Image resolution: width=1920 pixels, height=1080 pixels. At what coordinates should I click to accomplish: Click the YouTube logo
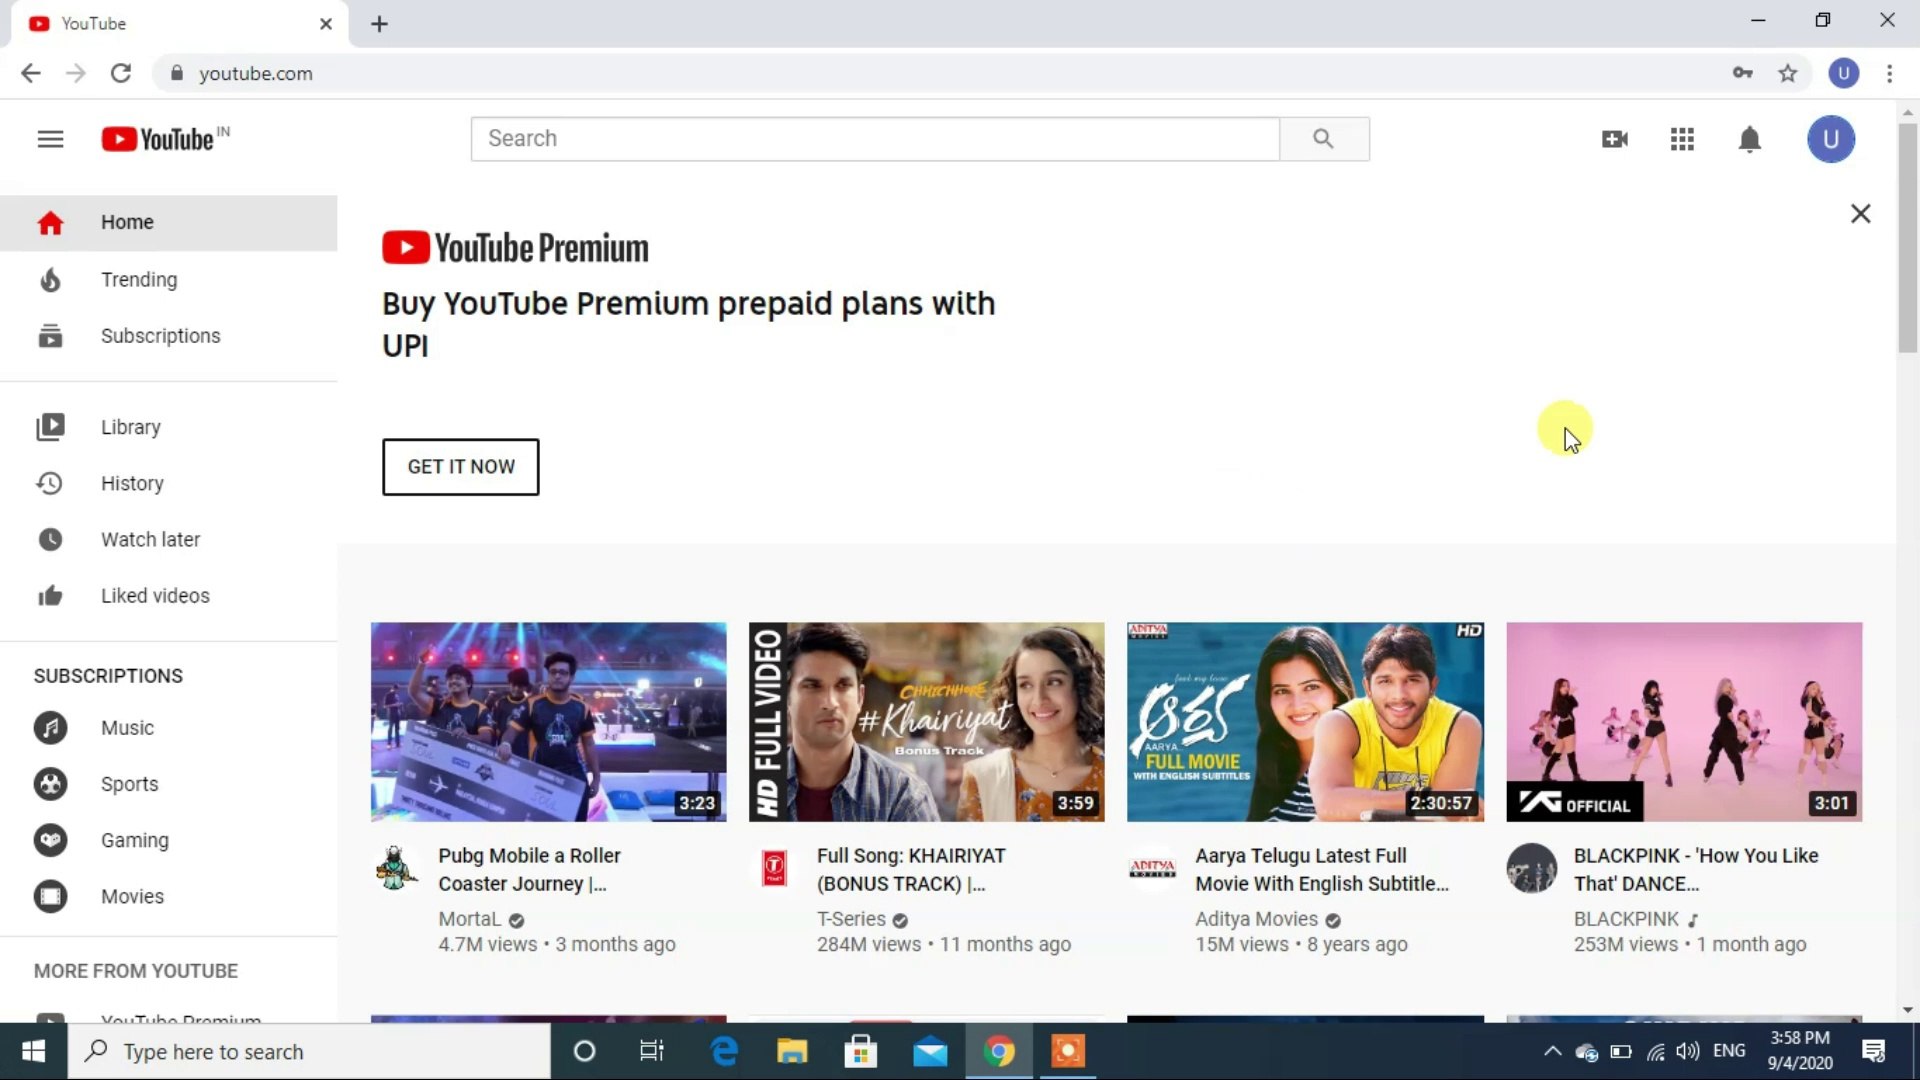coord(163,139)
